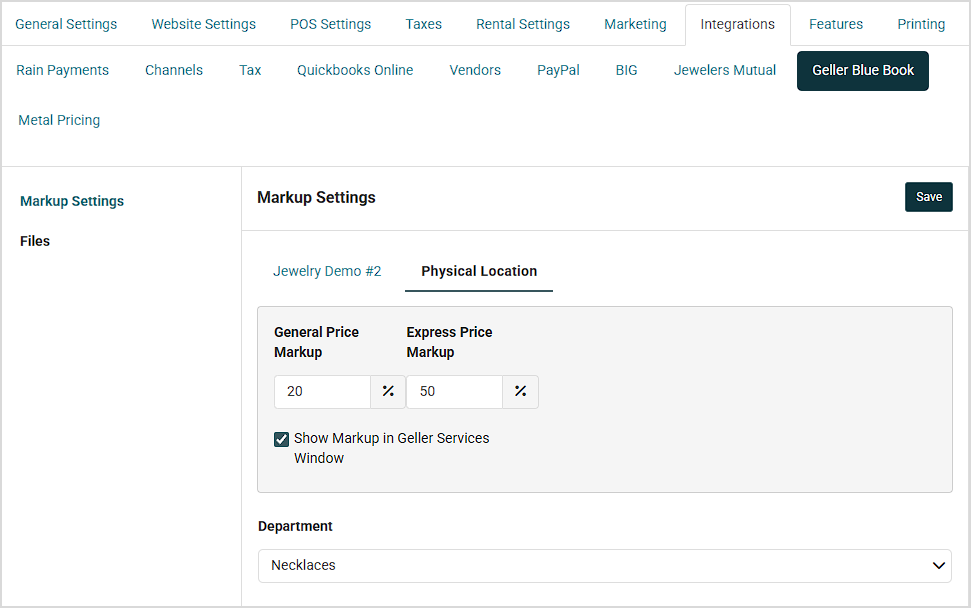Edit the General Price Markup field
Image resolution: width=971 pixels, height=608 pixels.
coord(322,391)
